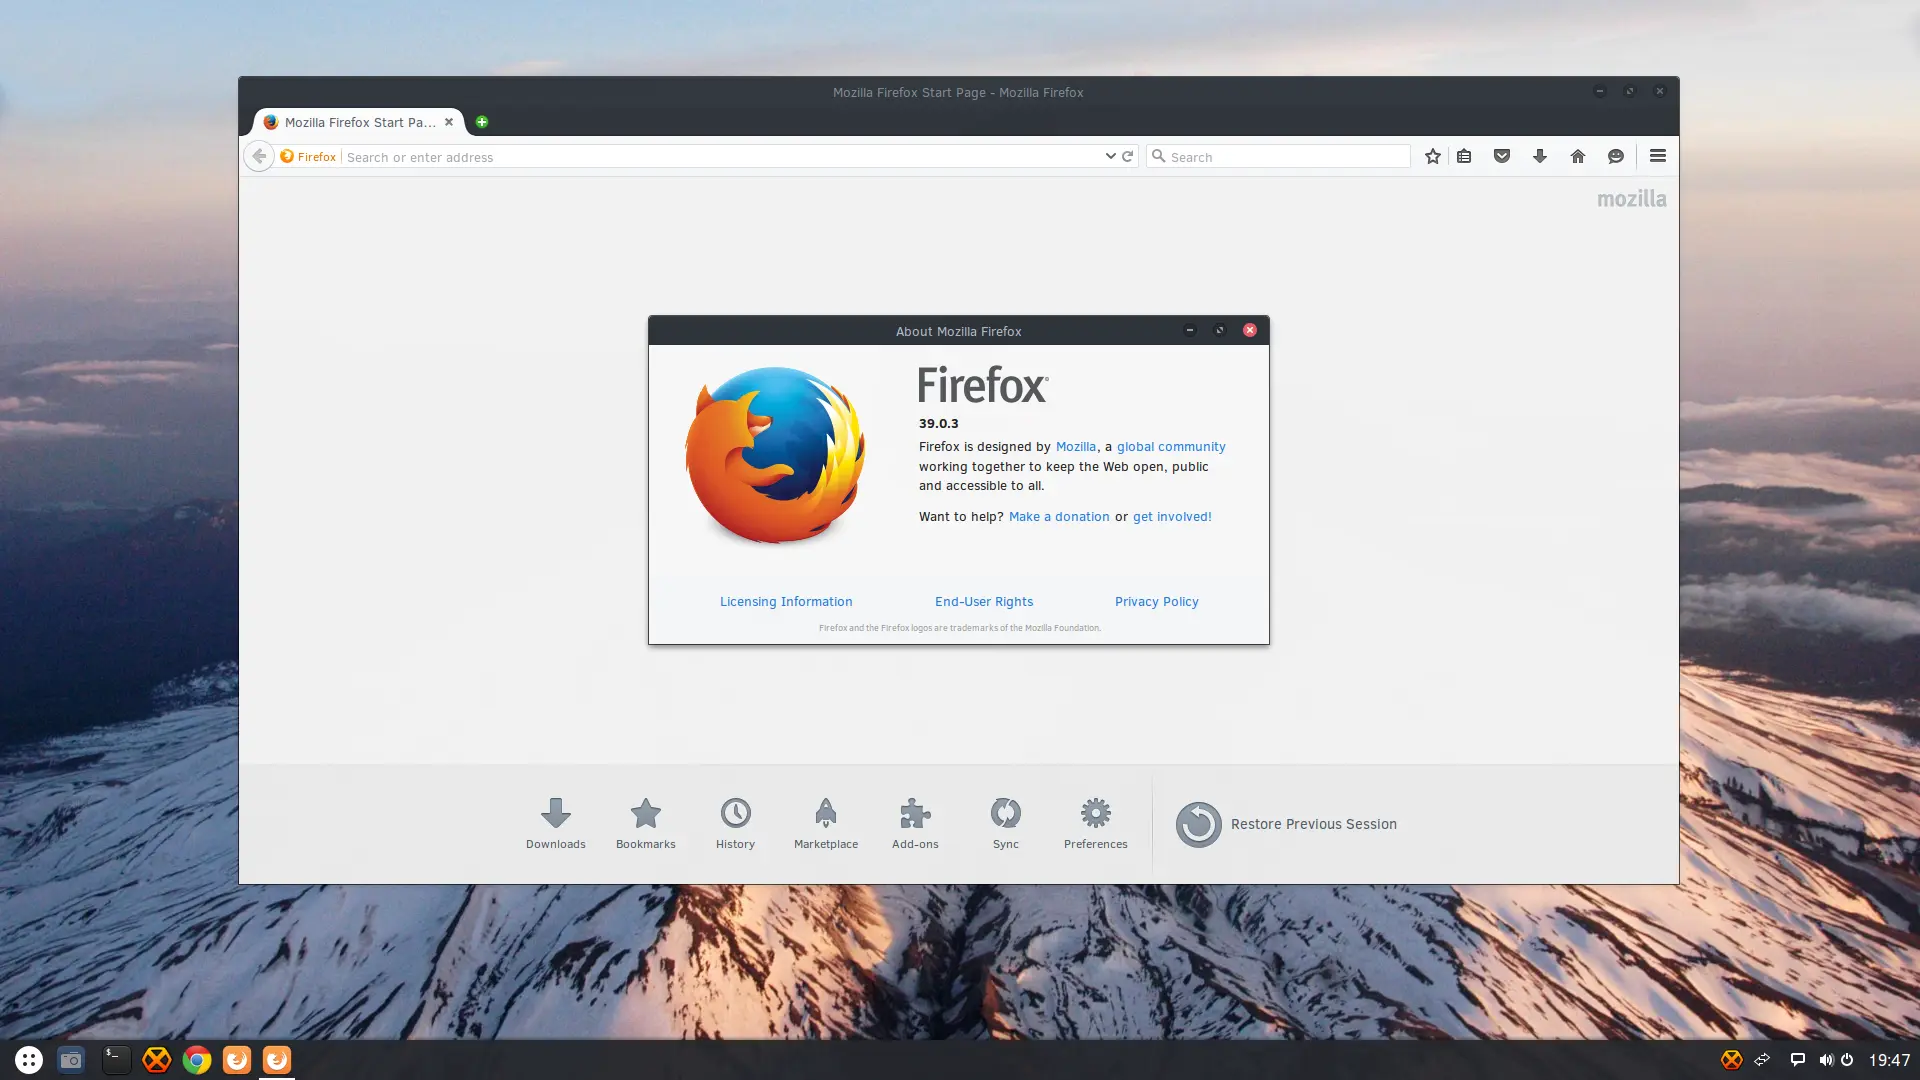
Task: Open the downloads arrow in toolbar
Action: pyautogui.click(x=1540, y=156)
